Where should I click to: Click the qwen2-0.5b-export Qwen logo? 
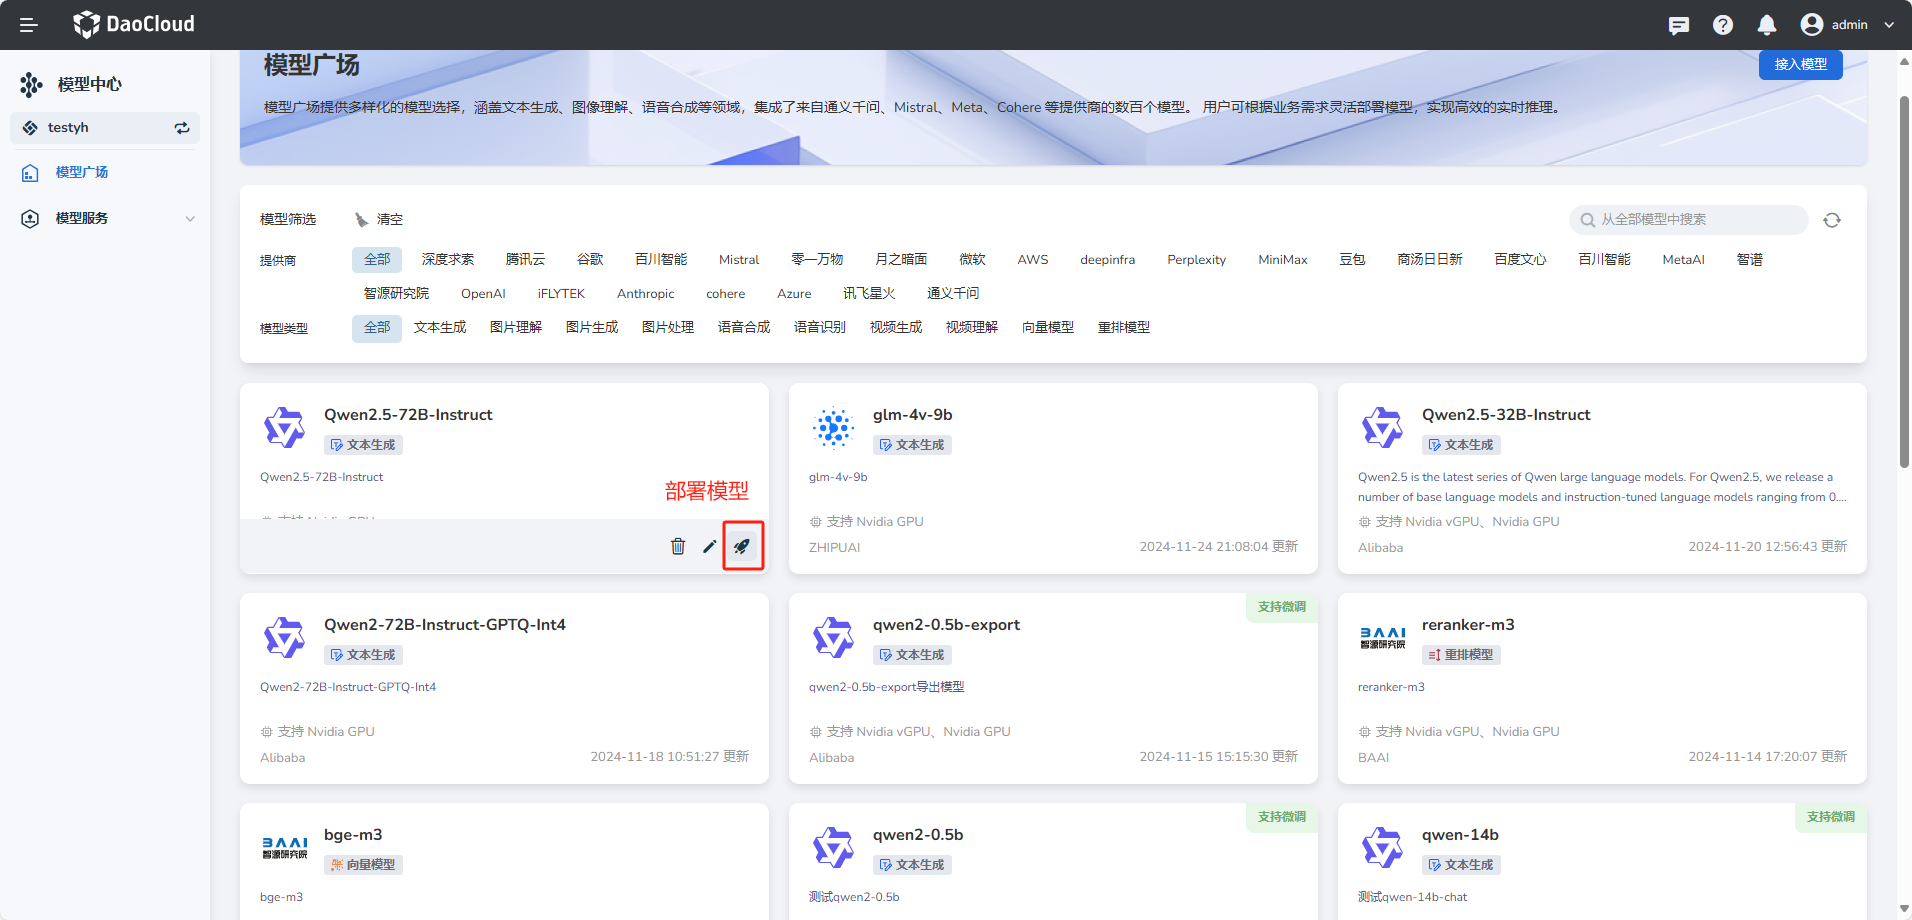click(833, 638)
